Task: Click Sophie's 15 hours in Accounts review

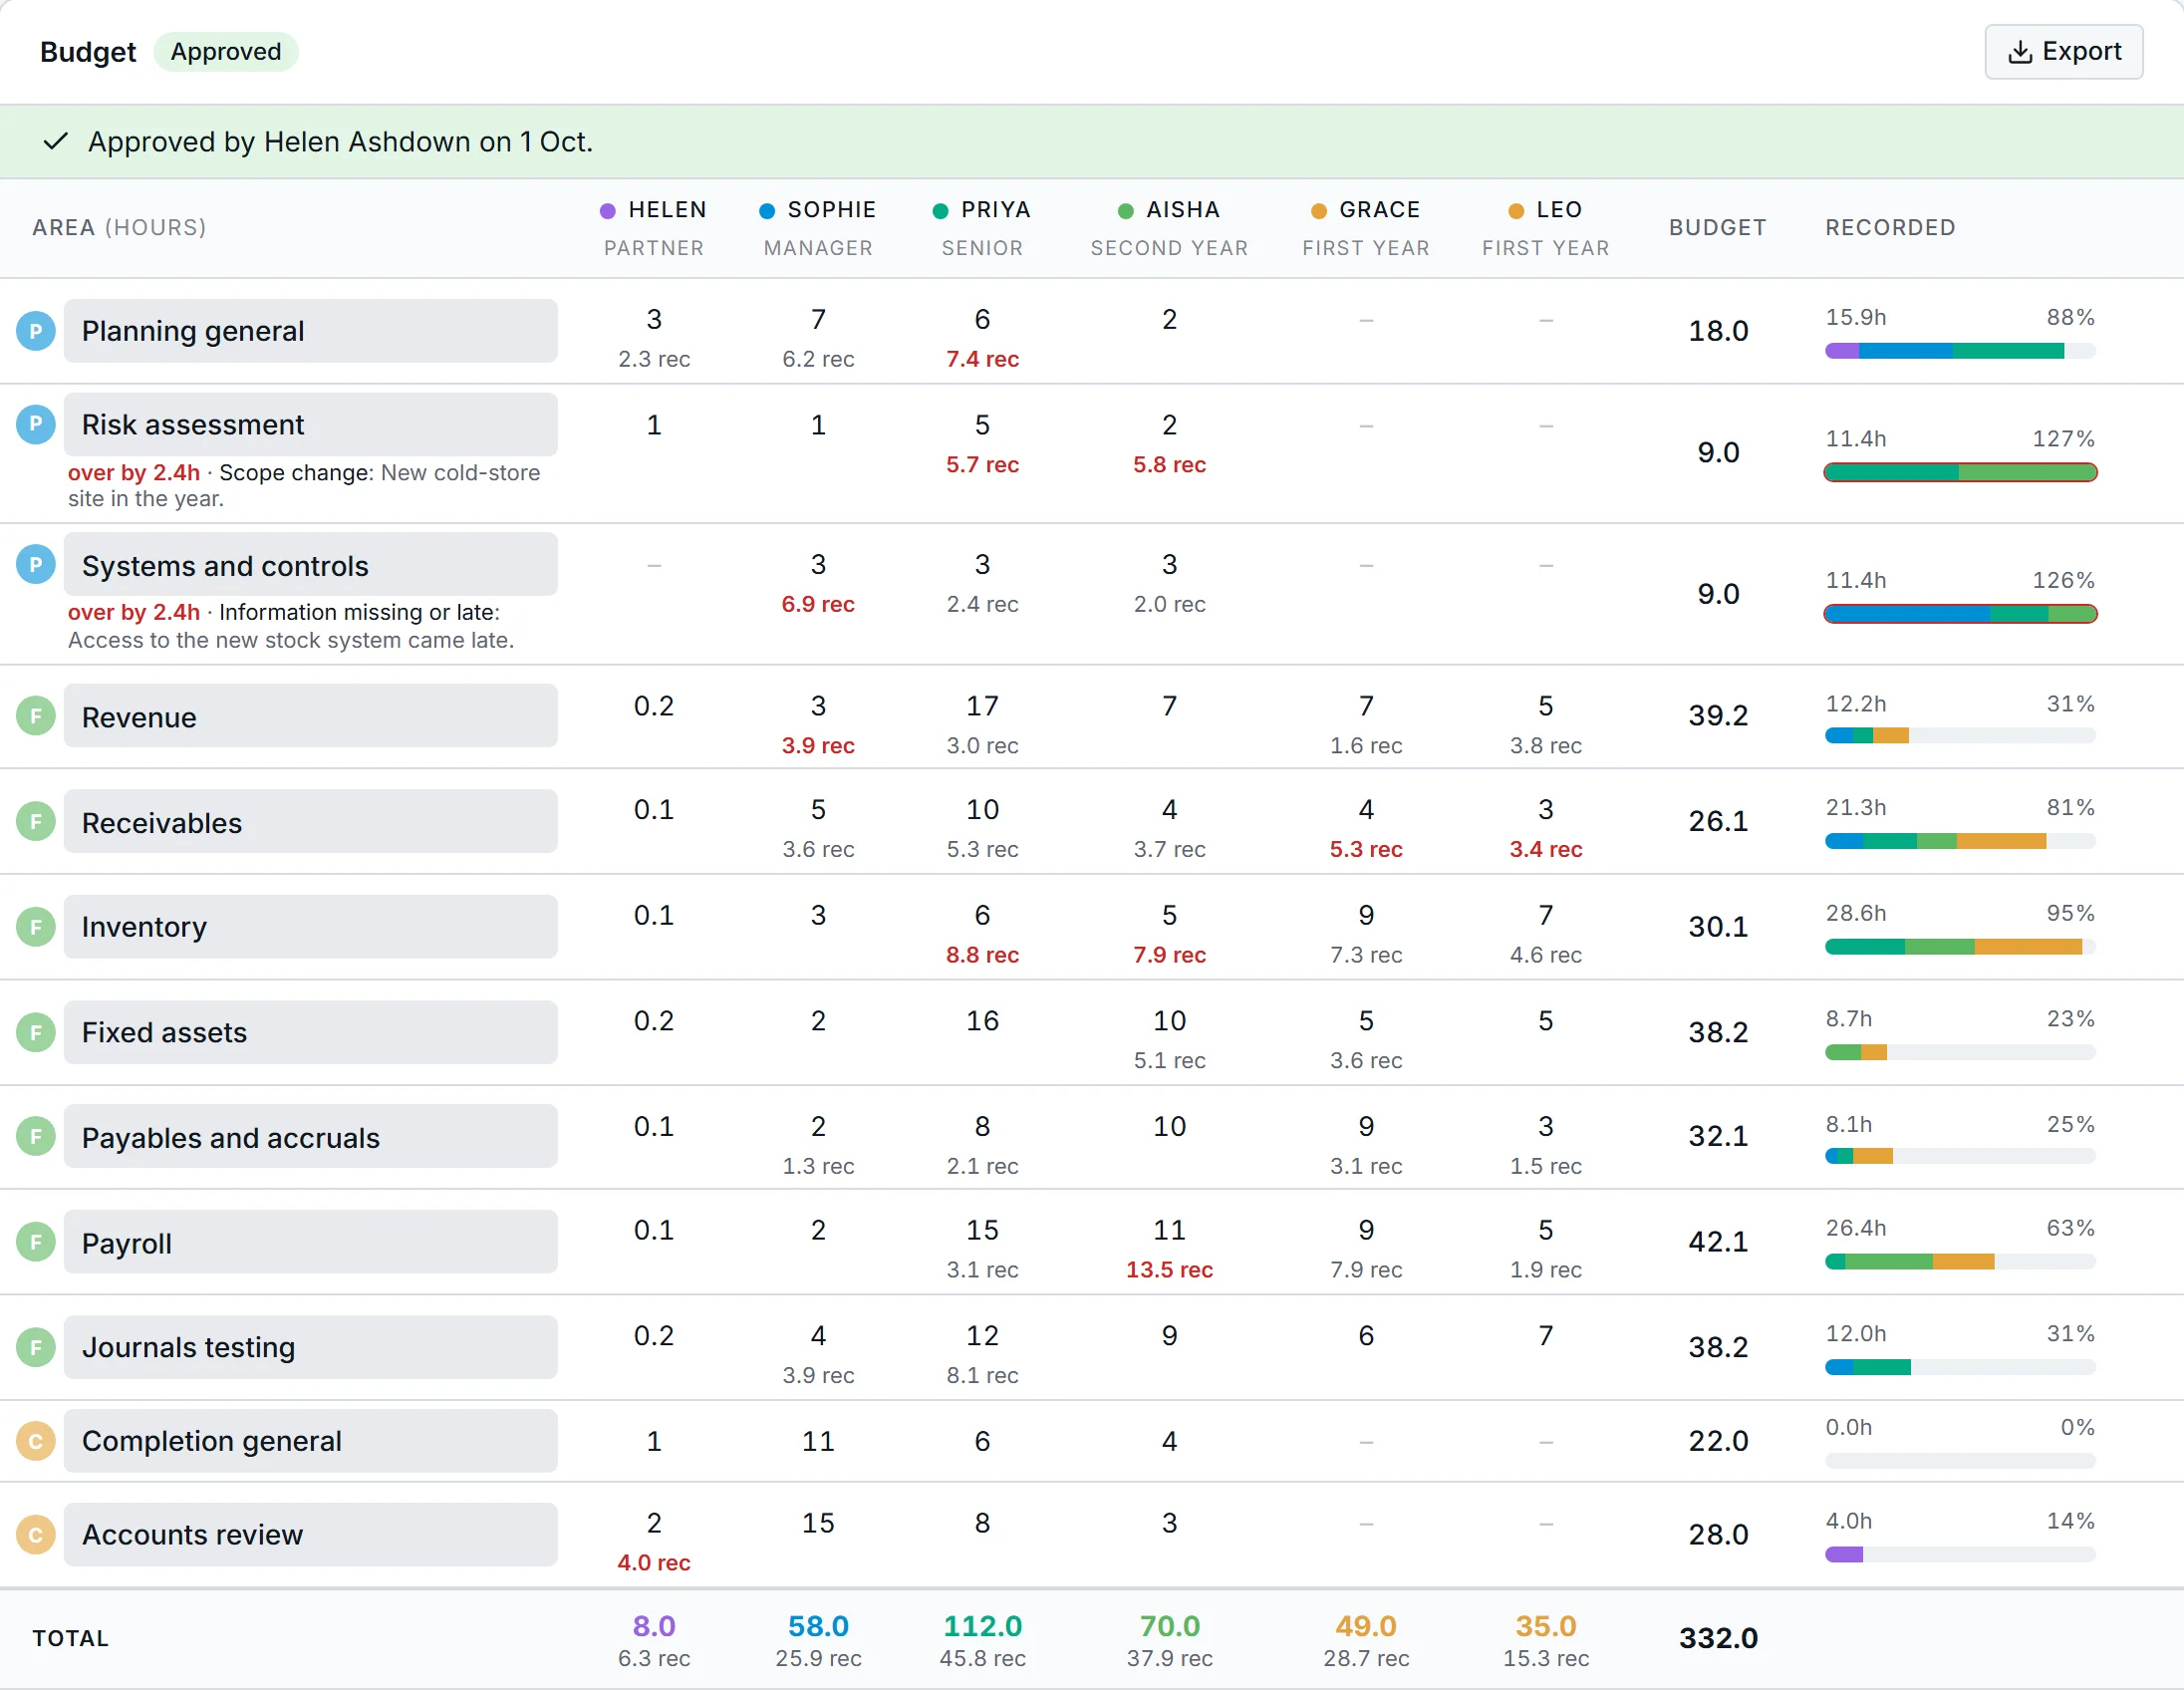Action: pyautogui.click(x=818, y=1524)
